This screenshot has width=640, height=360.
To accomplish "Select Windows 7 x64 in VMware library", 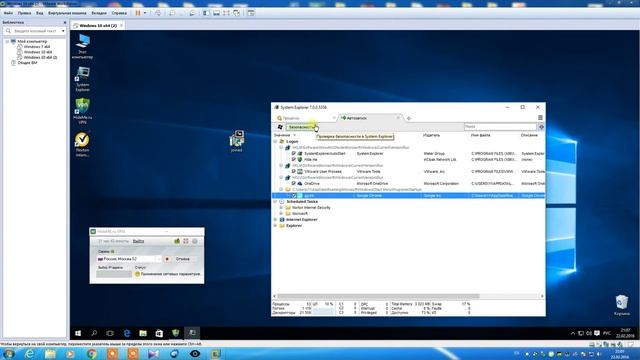I will (37, 47).
